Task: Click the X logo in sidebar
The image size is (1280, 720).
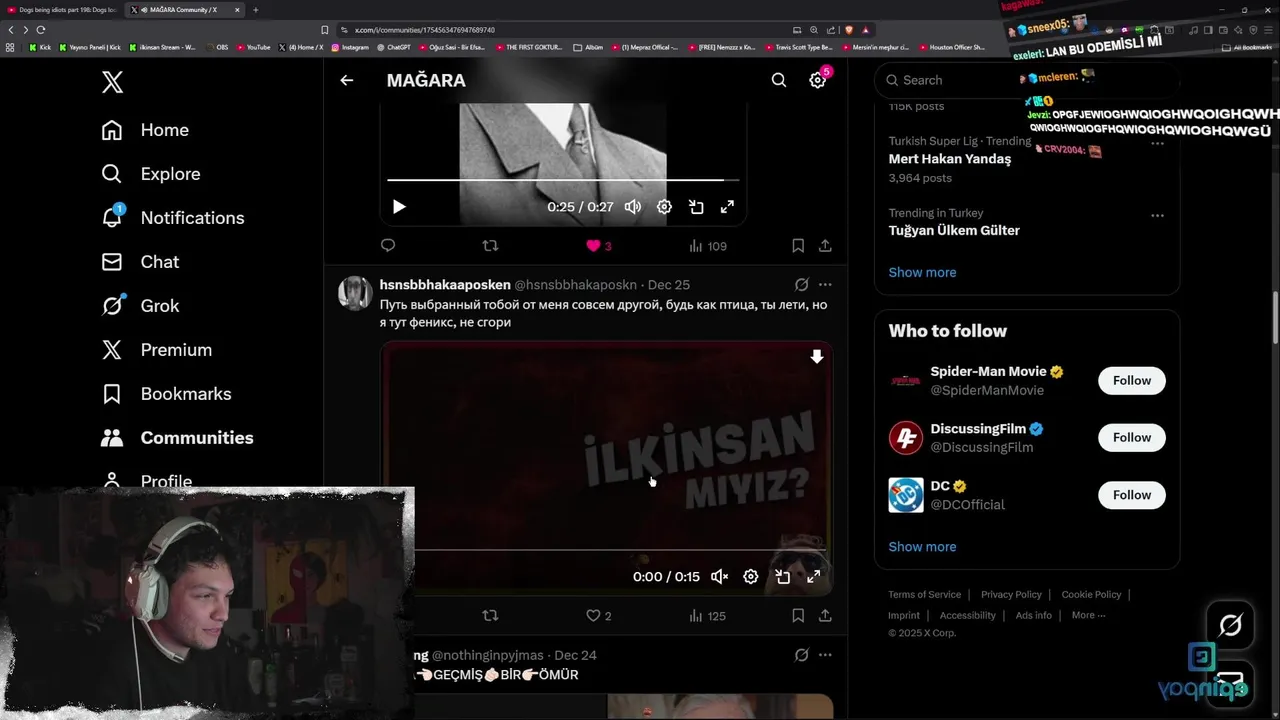Action: [x=113, y=82]
